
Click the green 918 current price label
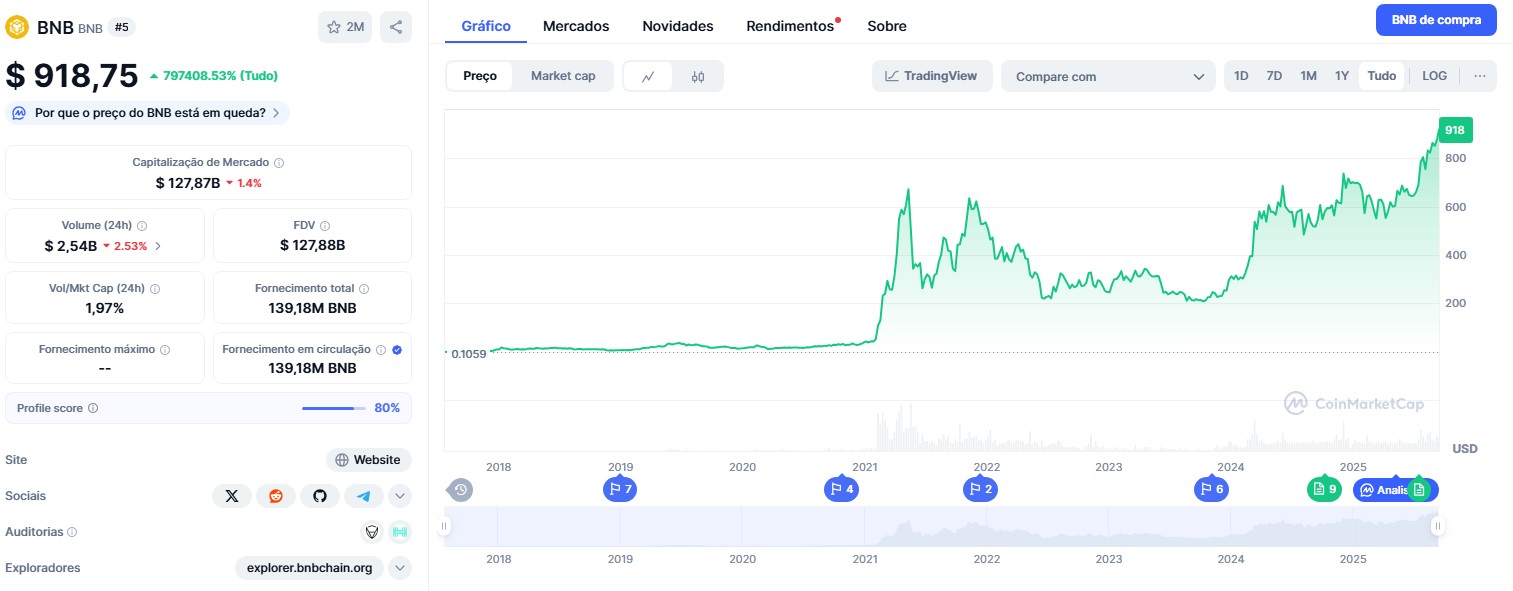pyautogui.click(x=1455, y=130)
